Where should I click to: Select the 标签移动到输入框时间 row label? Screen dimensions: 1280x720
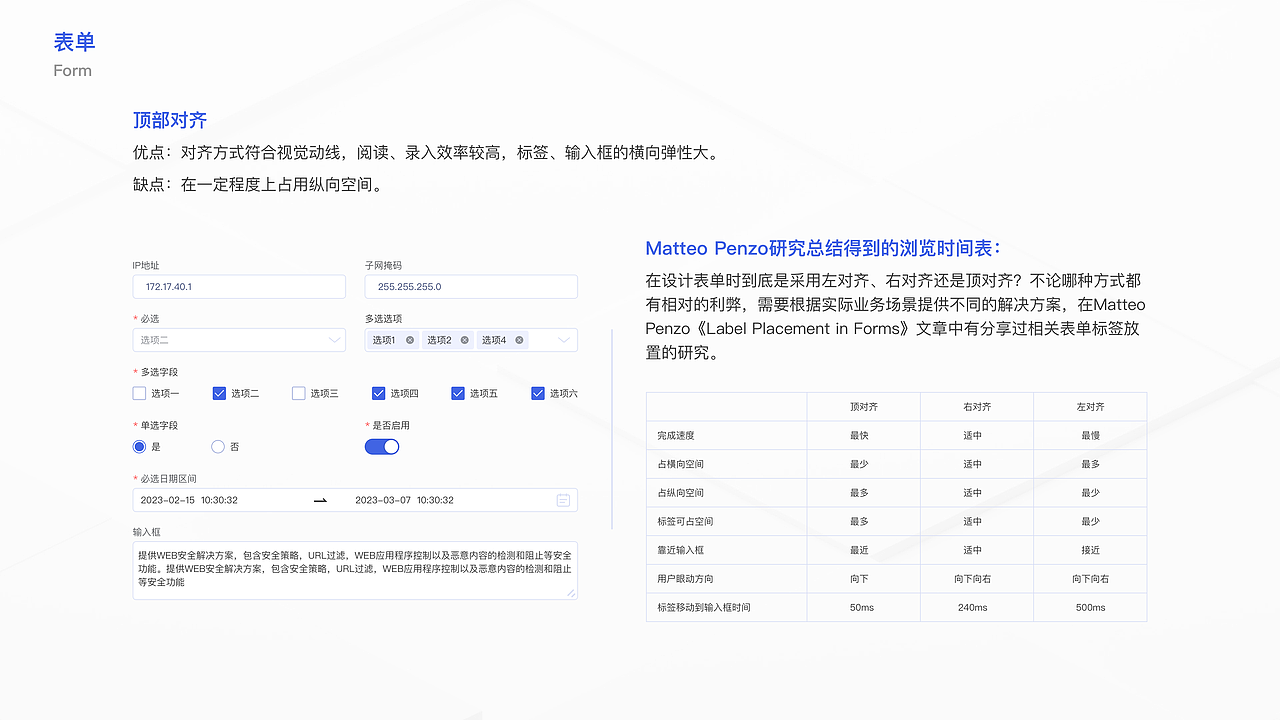pyautogui.click(x=704, y=607)
